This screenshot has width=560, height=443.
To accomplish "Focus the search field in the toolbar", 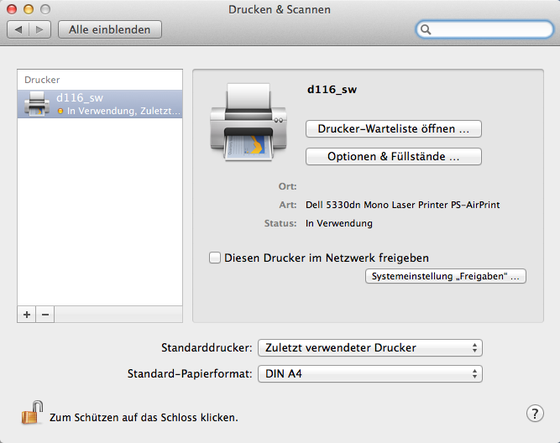I will tap(485, 29).
